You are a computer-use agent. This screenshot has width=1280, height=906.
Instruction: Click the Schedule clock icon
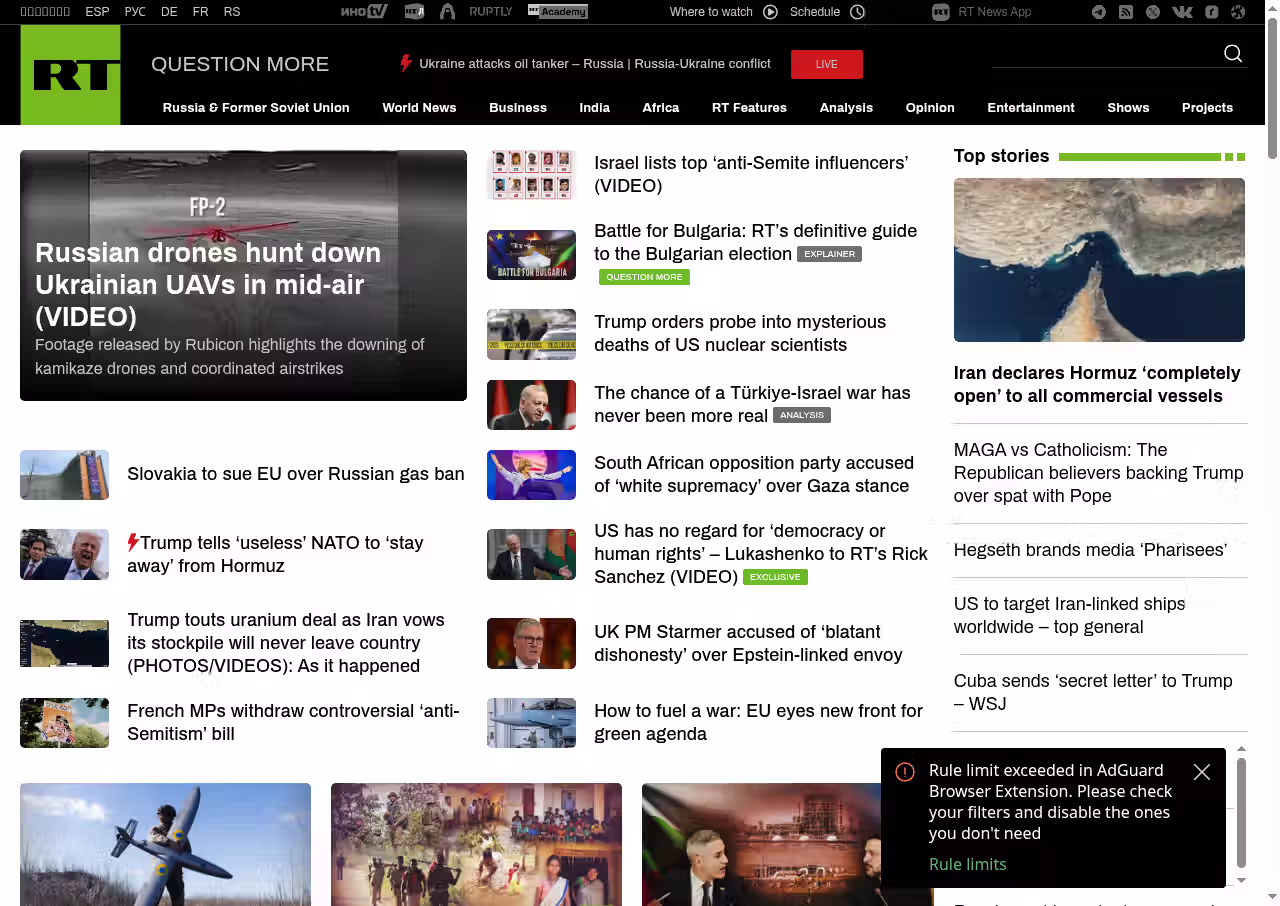[x=857, y=12]
